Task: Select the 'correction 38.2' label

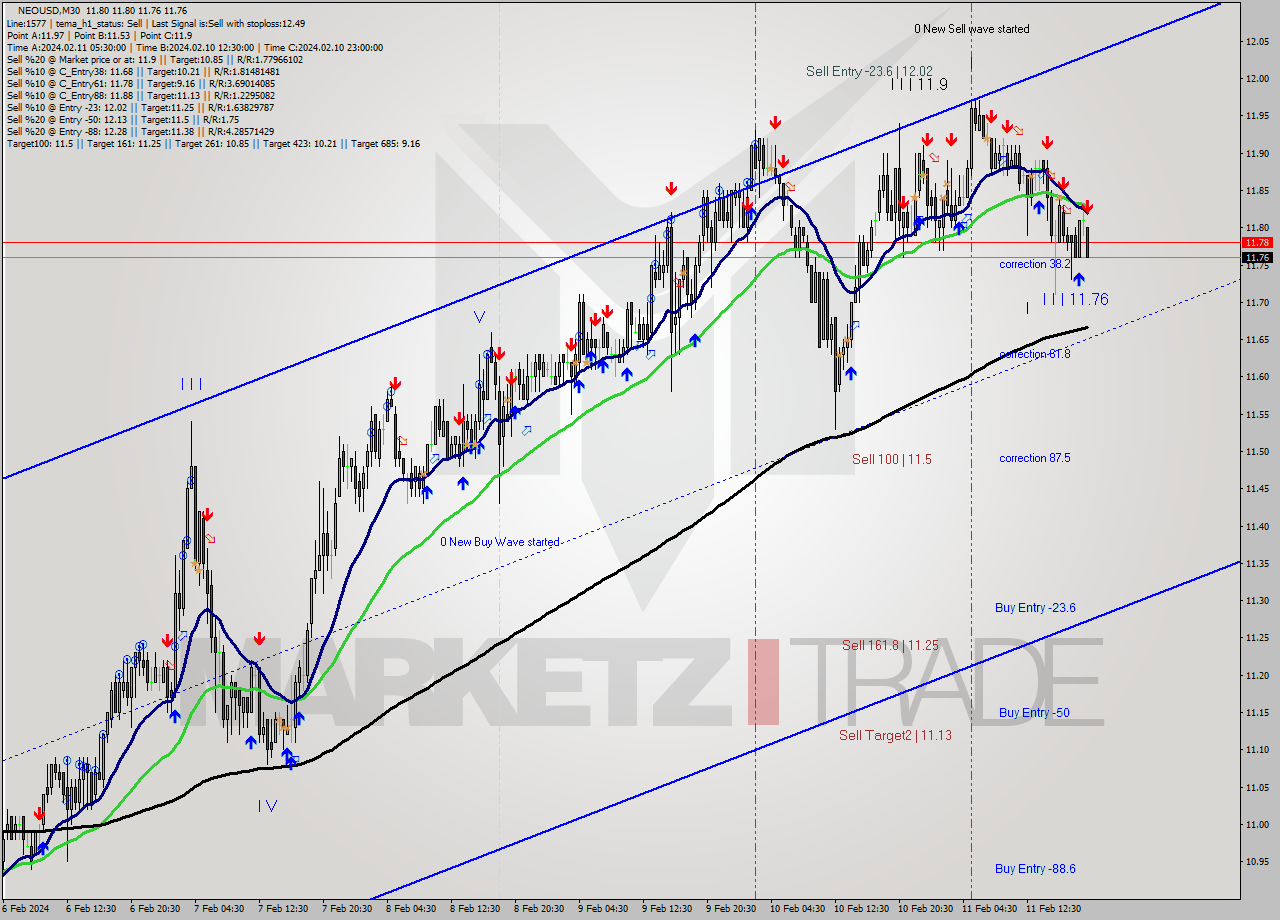Action: tap(1035, 264)
